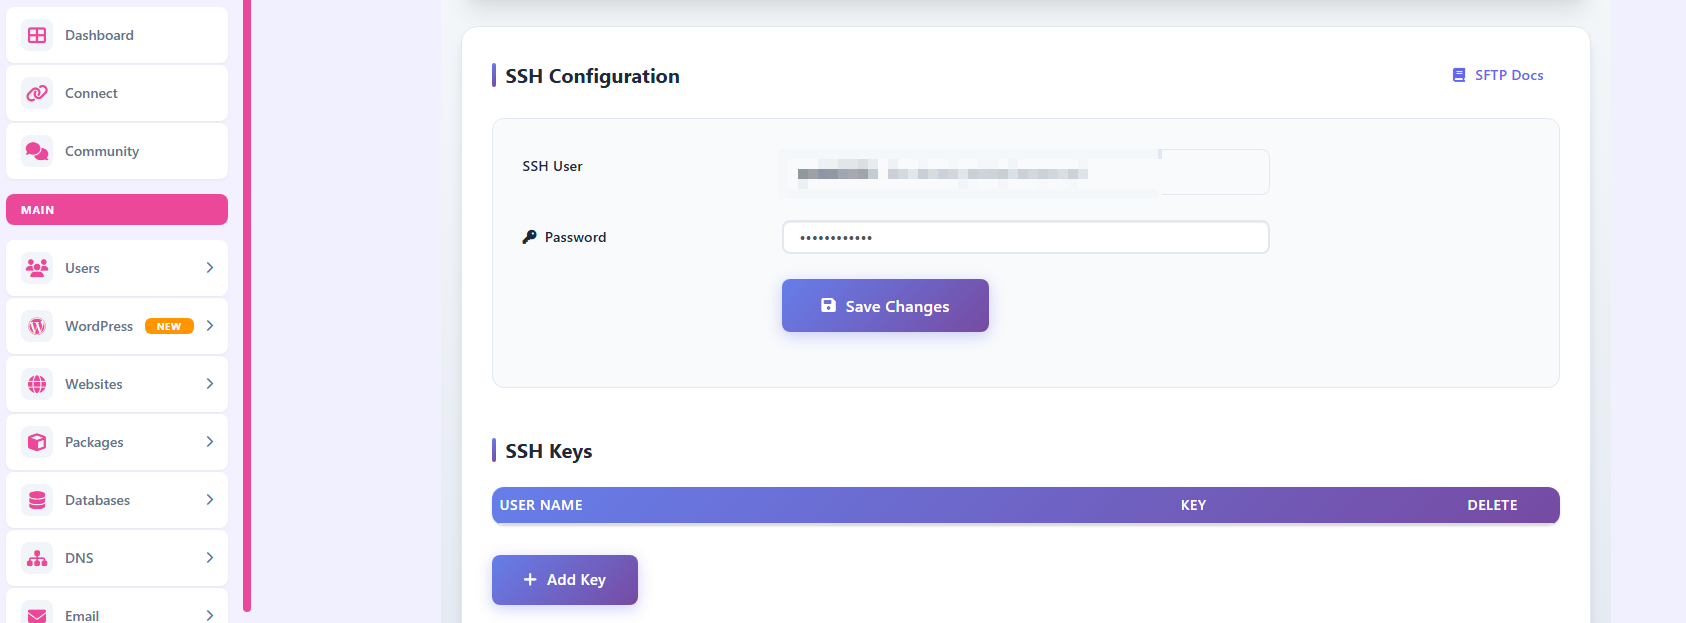Click the Email envelope icon

(37, 614)
